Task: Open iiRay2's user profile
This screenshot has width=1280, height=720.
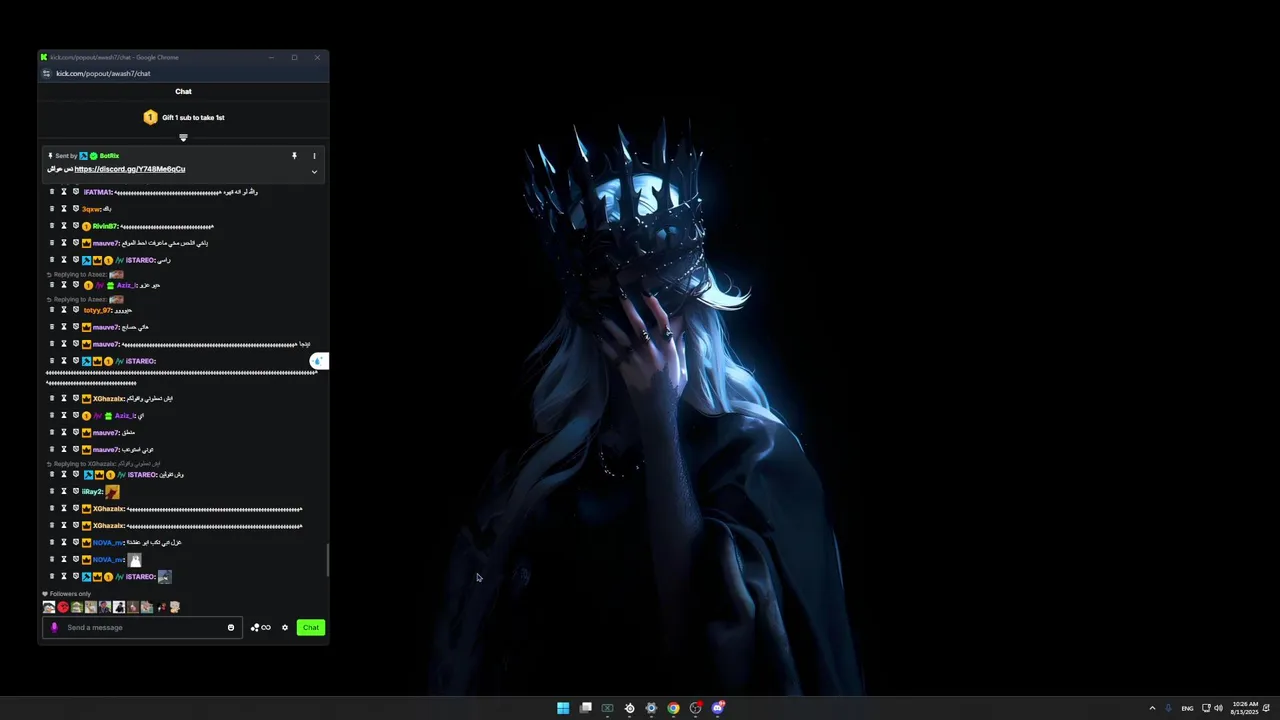Action: (x=92, y=492)
